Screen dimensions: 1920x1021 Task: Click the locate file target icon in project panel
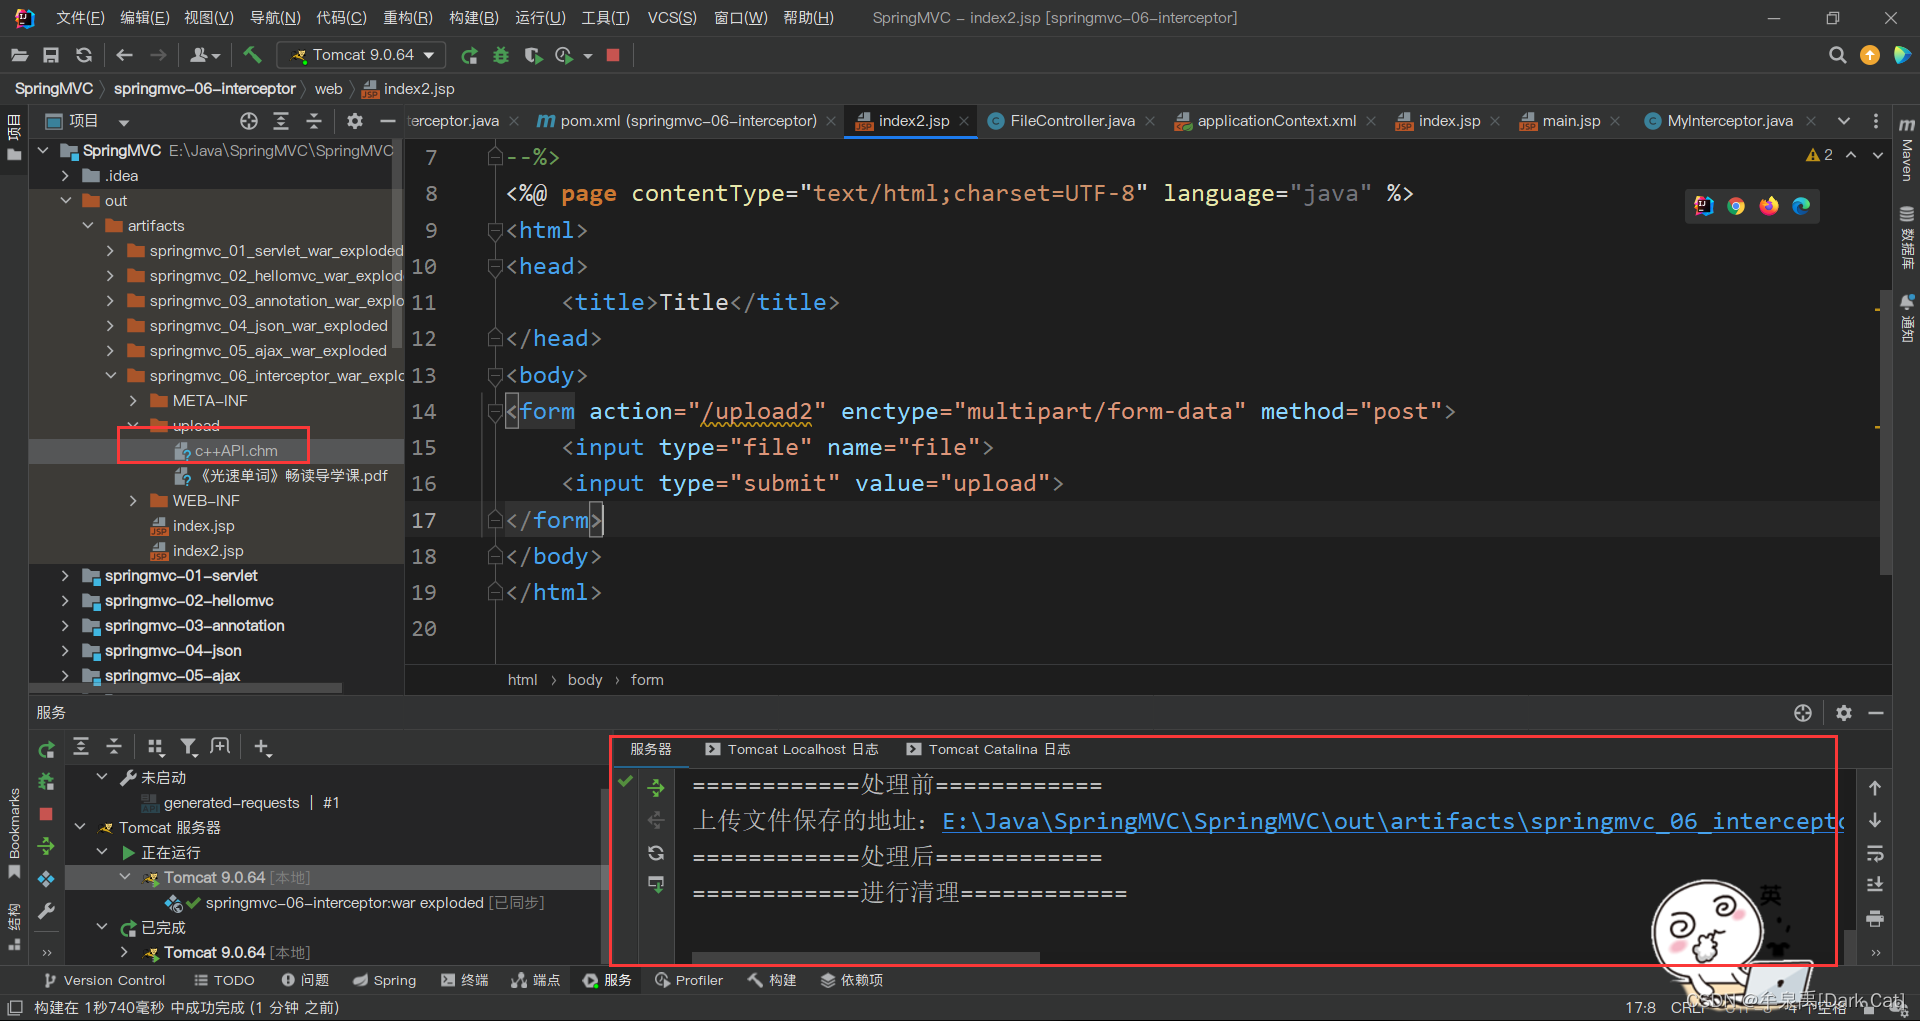tap(249, 121)
